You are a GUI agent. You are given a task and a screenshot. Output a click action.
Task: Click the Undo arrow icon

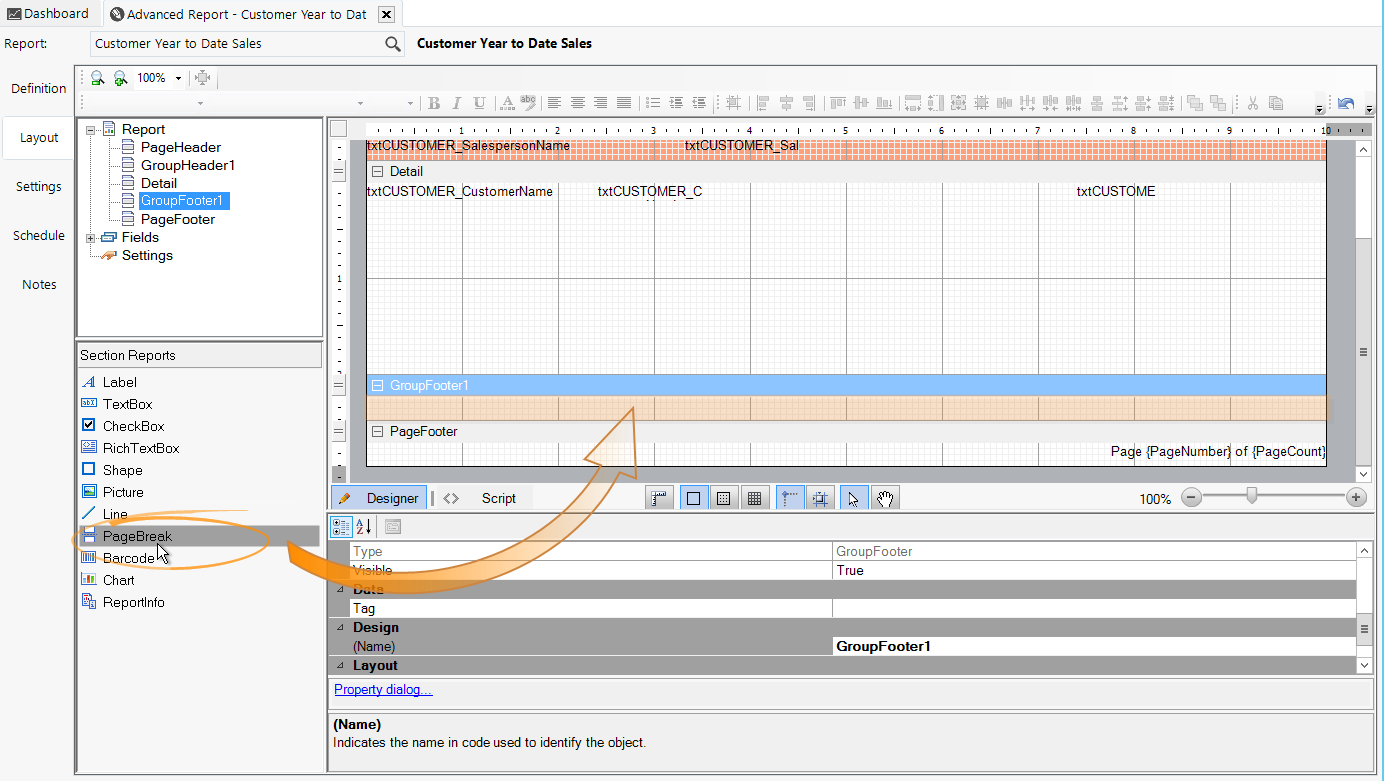(x=1346, y=103)
